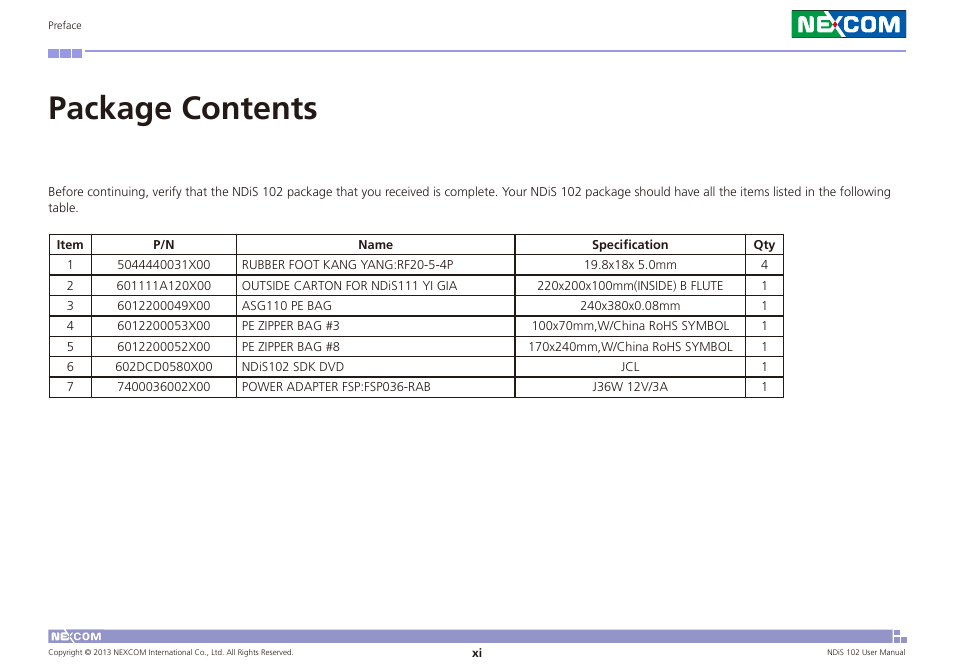Click the small NEXCOM logo in the footer
This screenshot has height=672, width=954.
[x=76, y=636]
